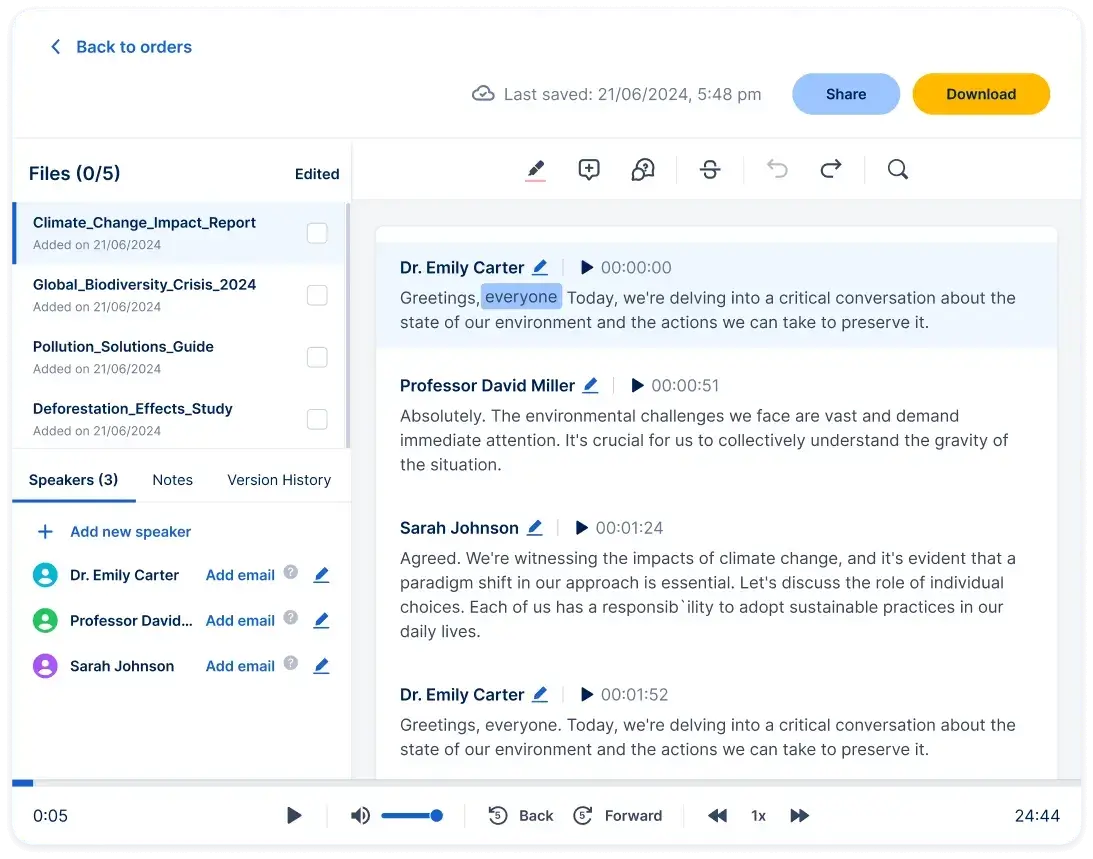Image resolution: width=1093 pixels, height=859 pixels.
Task: Check the Climate_Change_Impact_Report file checkbox
Action: 317,233
